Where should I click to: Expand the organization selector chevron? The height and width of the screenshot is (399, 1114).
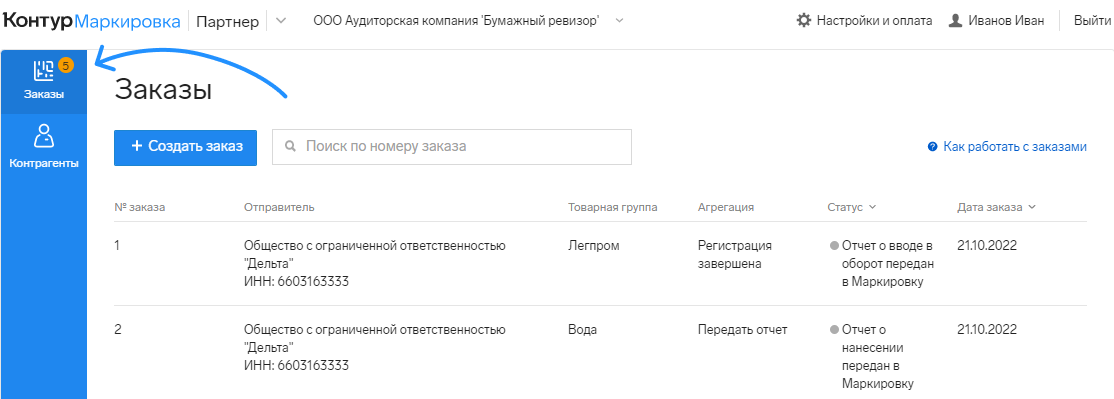pos(620,21)
